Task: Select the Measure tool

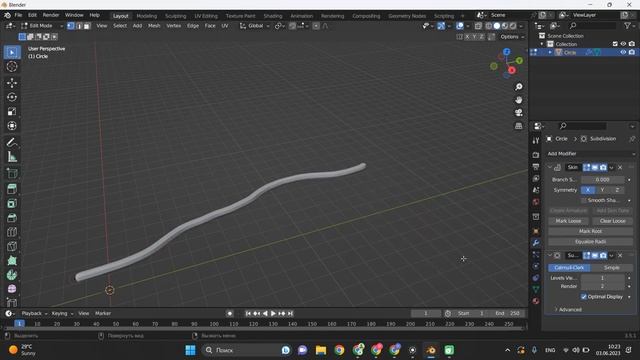Action: coord(12,157)
